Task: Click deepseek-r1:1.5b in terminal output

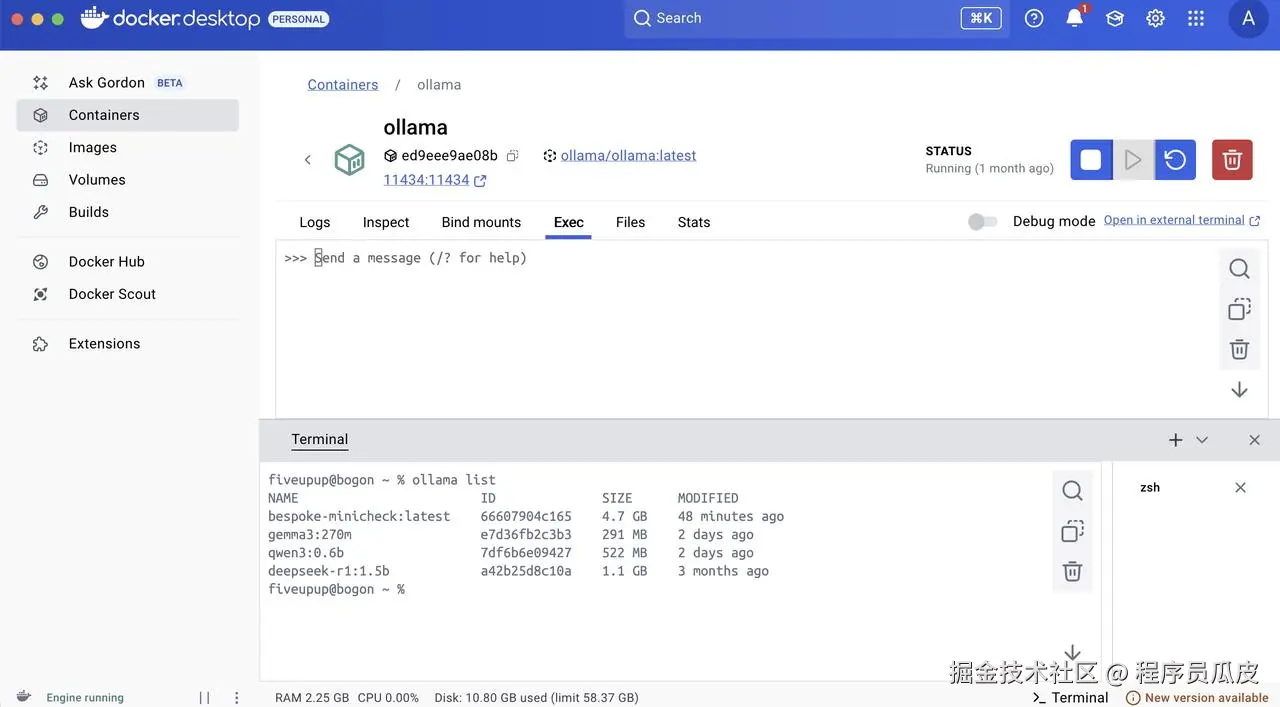Action: 329,571
